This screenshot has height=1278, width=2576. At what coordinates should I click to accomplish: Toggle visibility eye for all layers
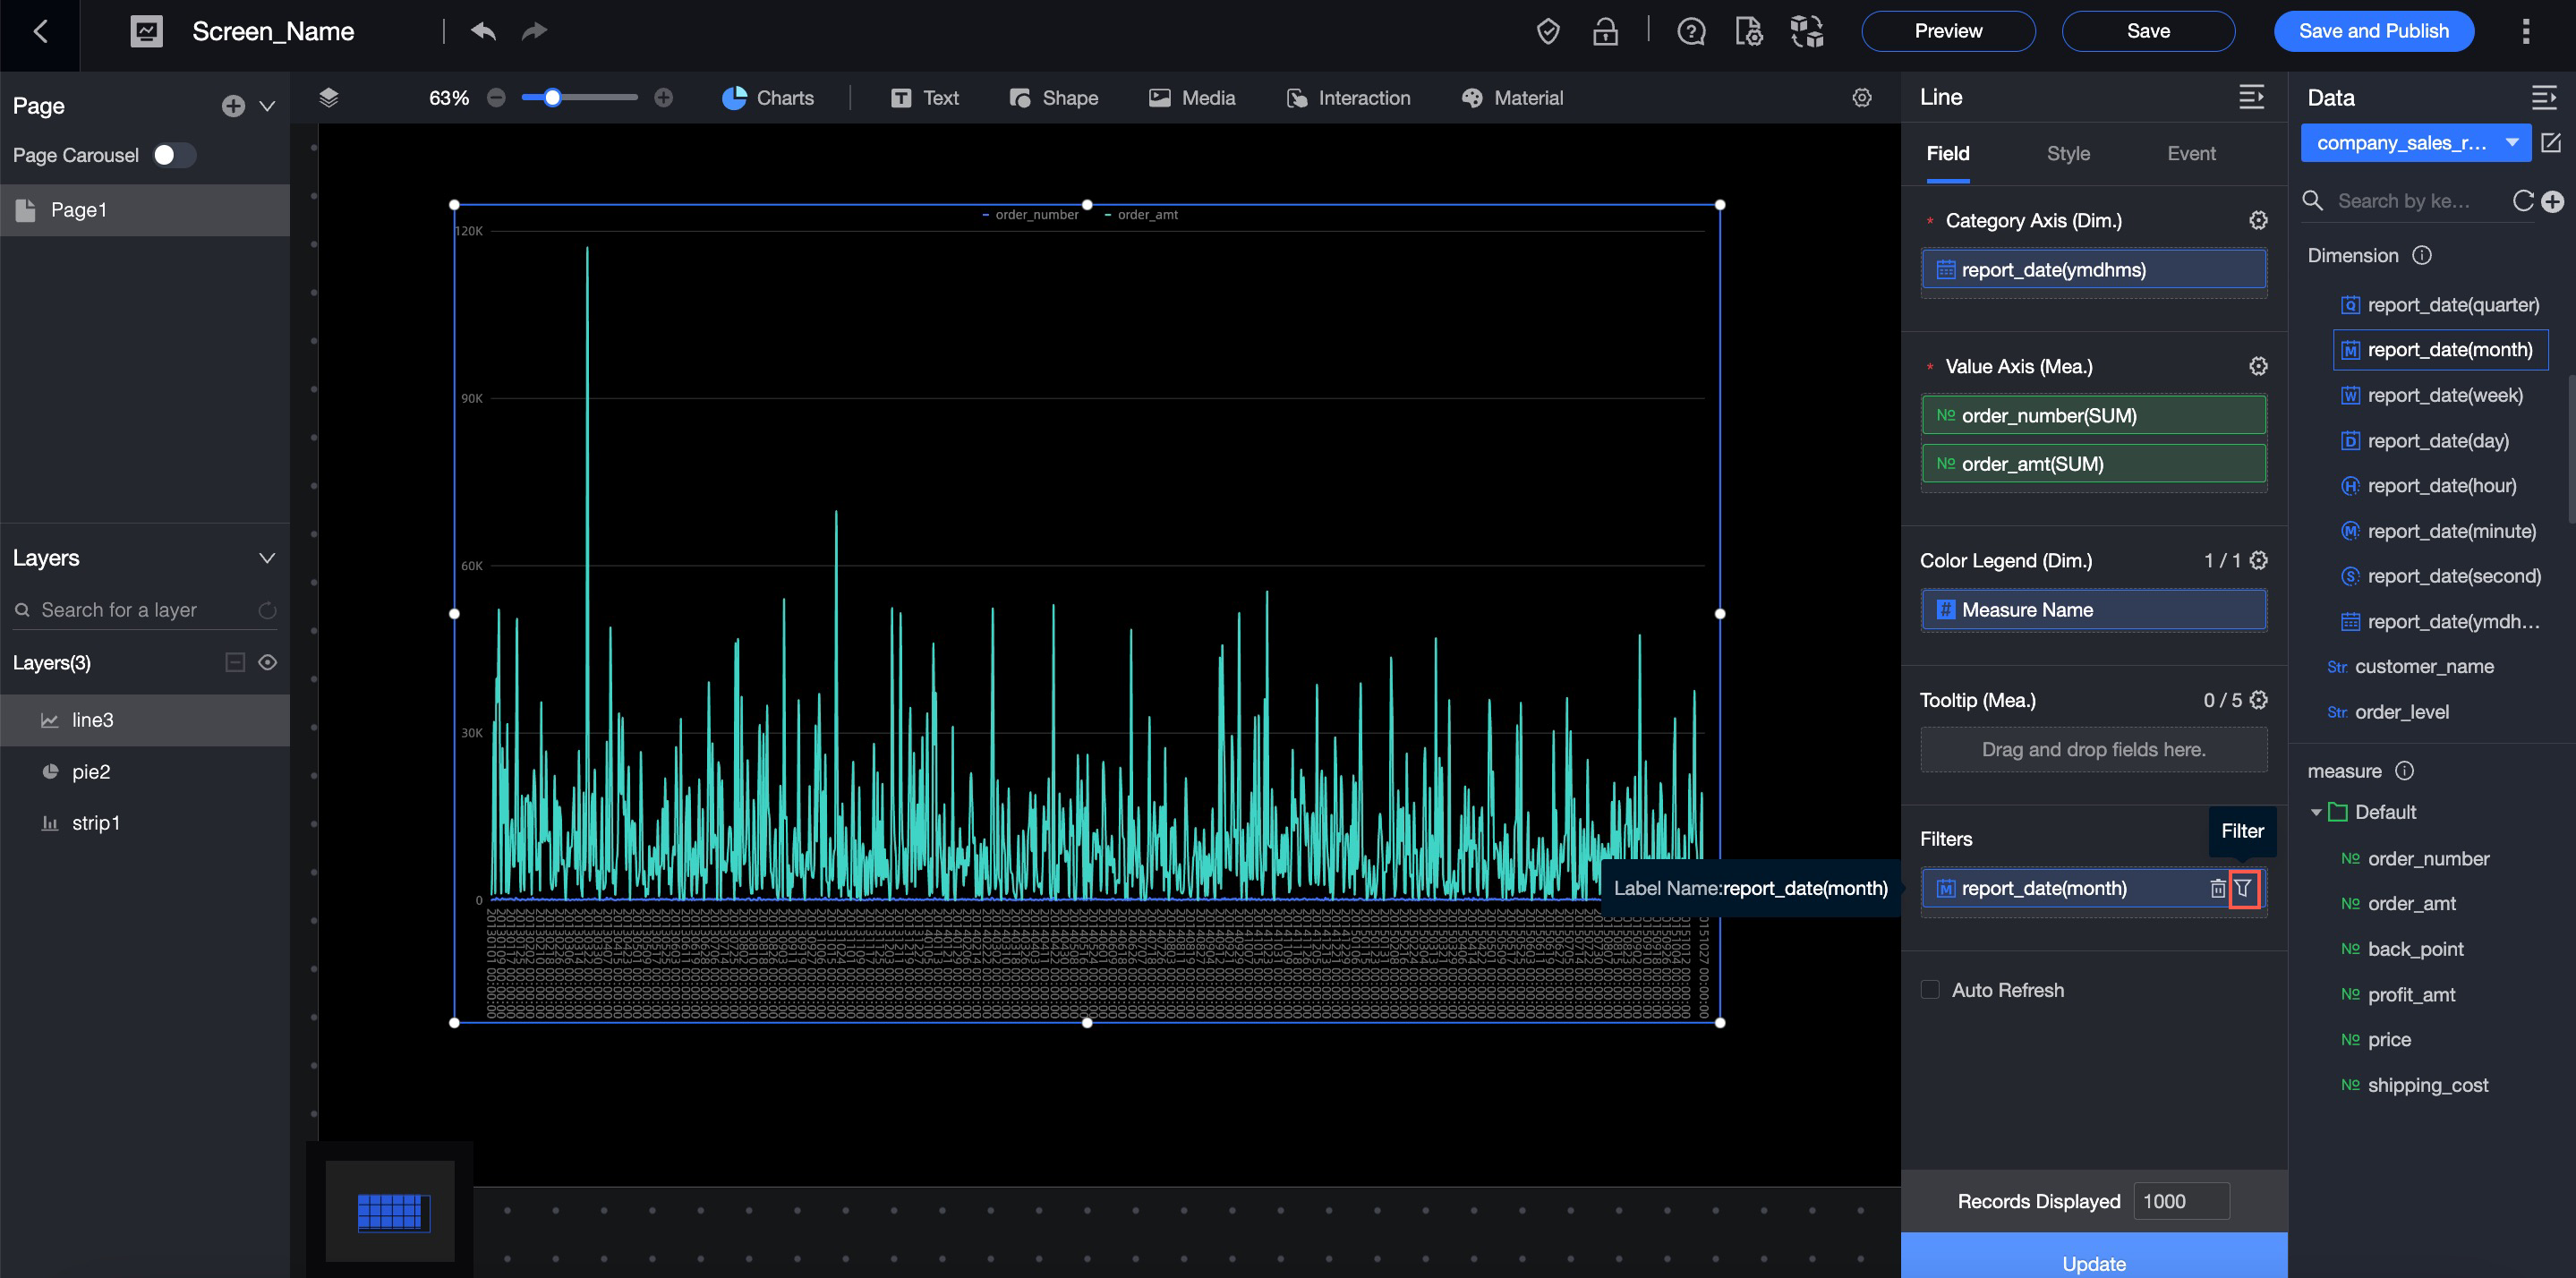coord(267,662)
